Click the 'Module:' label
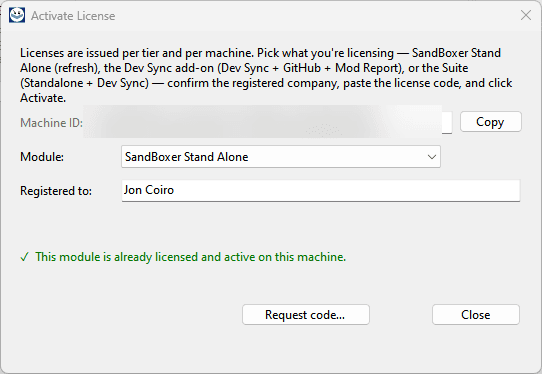Image resolution: width=542 pixels, height=374 pixels. click(42, 157)
